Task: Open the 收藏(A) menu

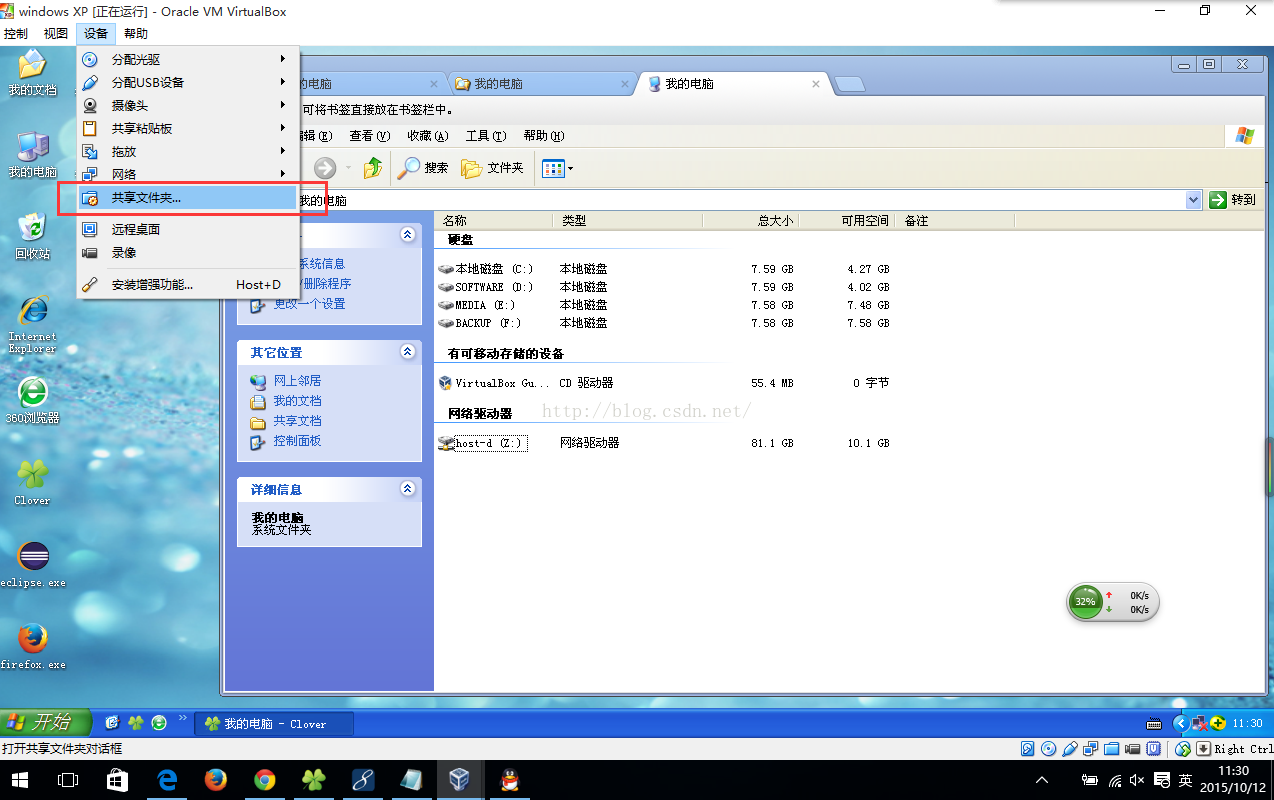Action: [427, 136]
